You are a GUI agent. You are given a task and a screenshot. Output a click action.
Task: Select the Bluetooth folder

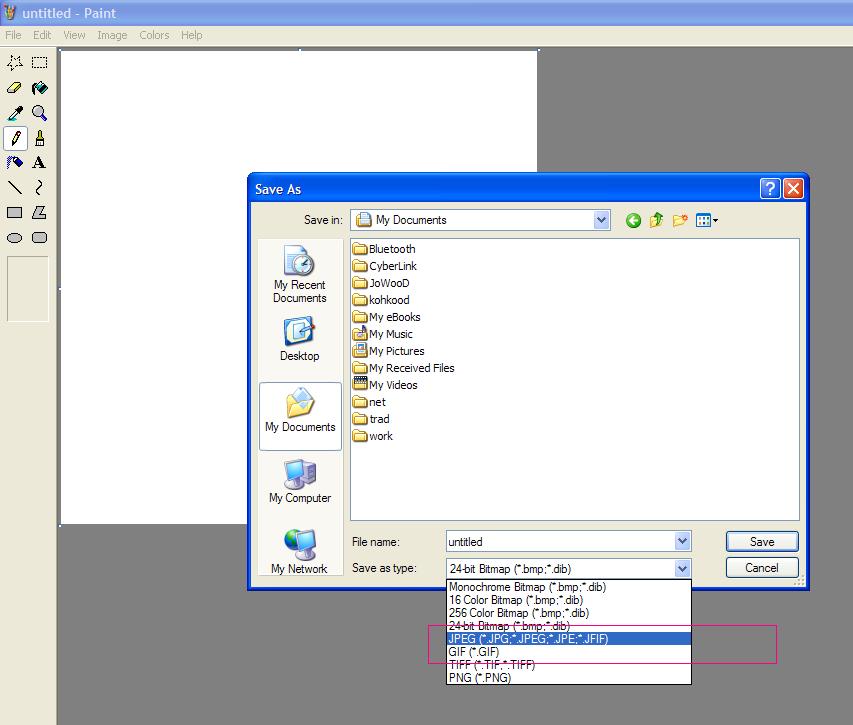point(384,249)
